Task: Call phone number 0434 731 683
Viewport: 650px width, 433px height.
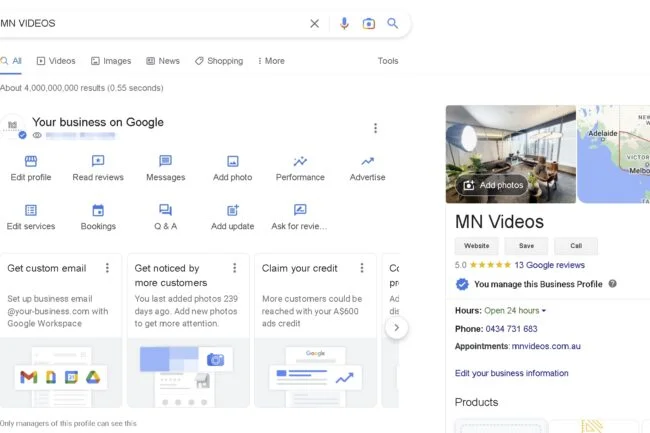Action: [511, 329]
